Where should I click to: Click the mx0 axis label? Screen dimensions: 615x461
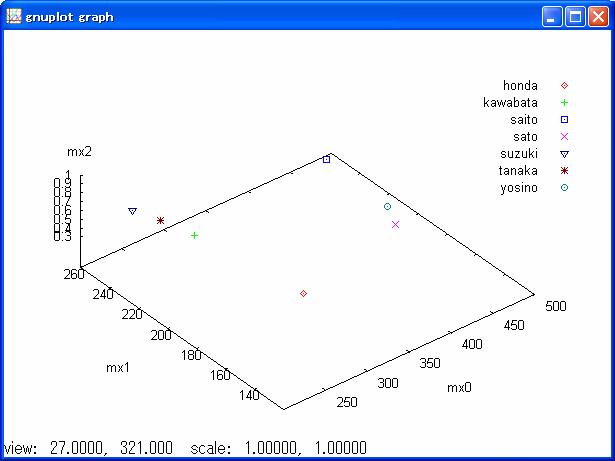[459, 387]
